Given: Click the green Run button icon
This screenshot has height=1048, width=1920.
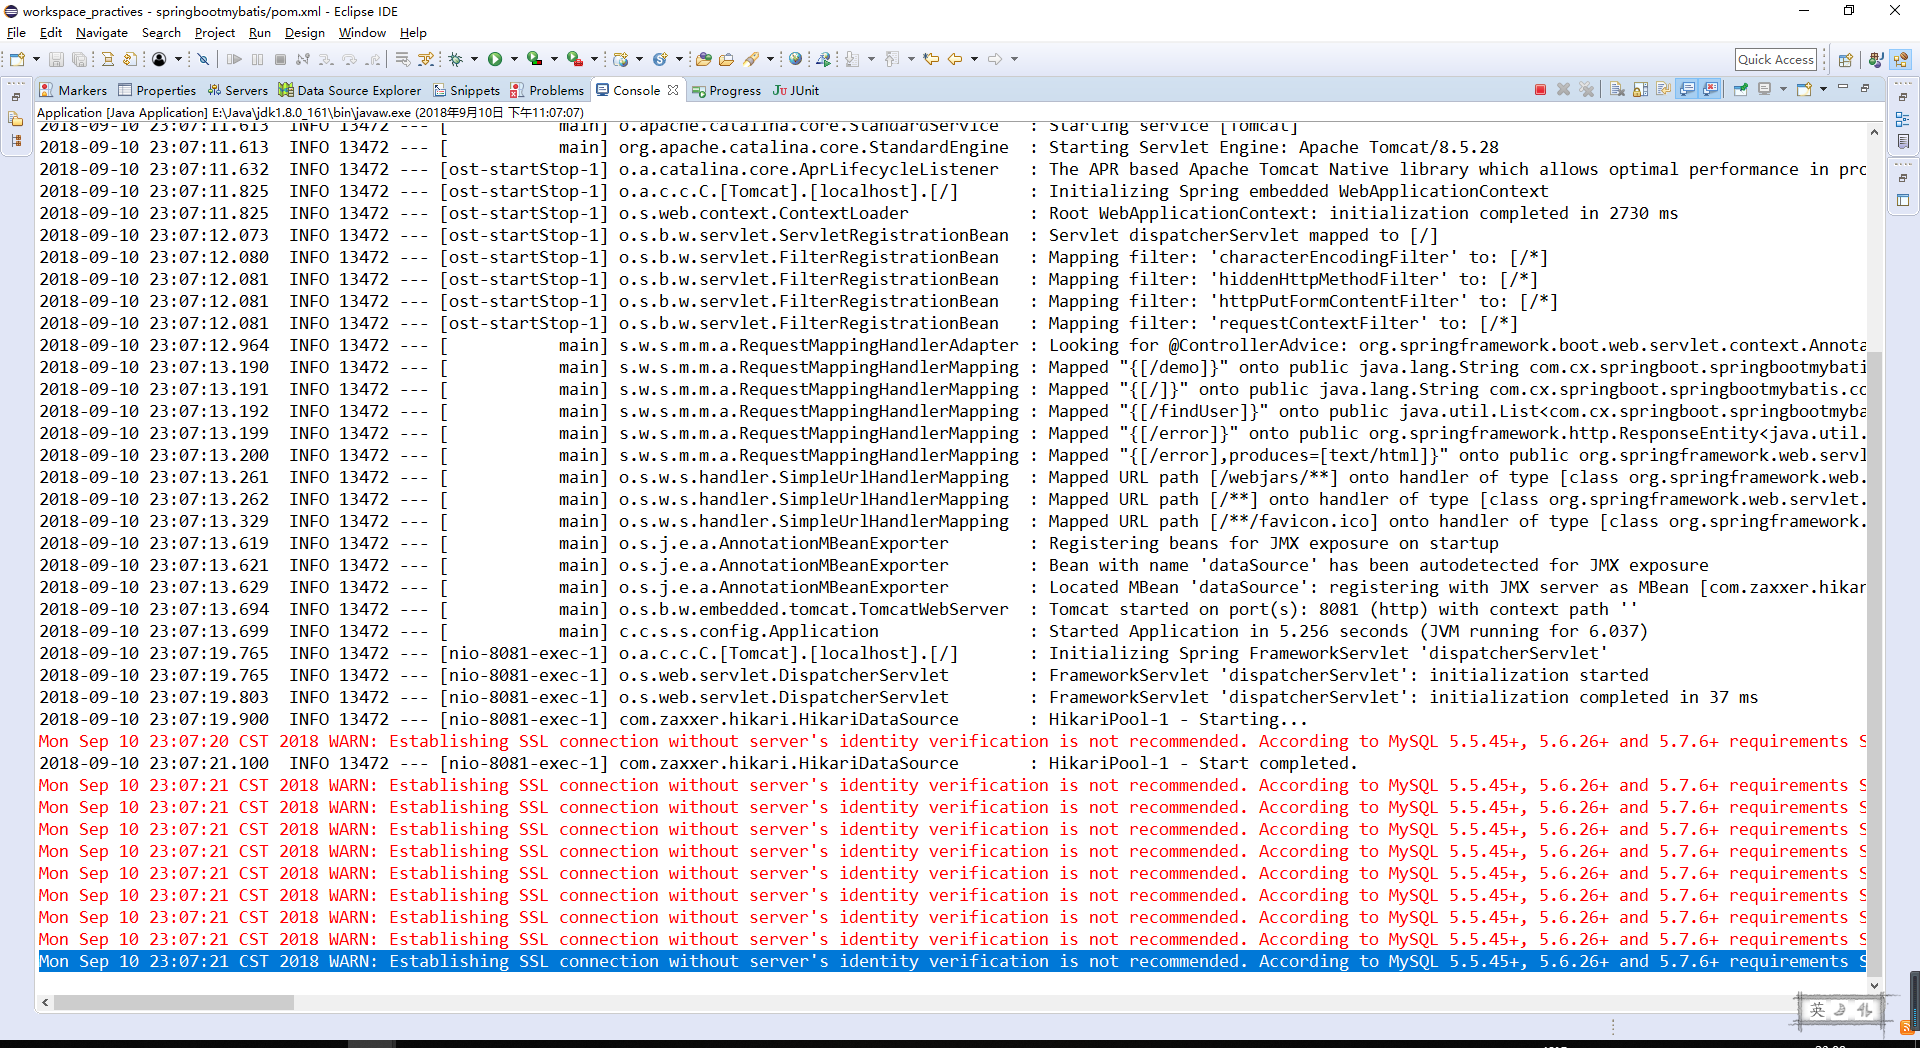Looking at the screenshot, I should [495, 59].
